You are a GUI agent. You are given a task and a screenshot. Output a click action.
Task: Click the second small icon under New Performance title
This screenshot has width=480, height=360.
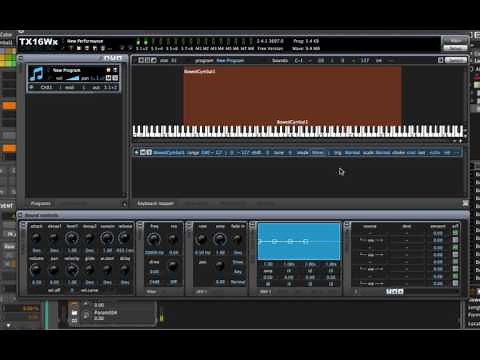(x=79, y=48)
